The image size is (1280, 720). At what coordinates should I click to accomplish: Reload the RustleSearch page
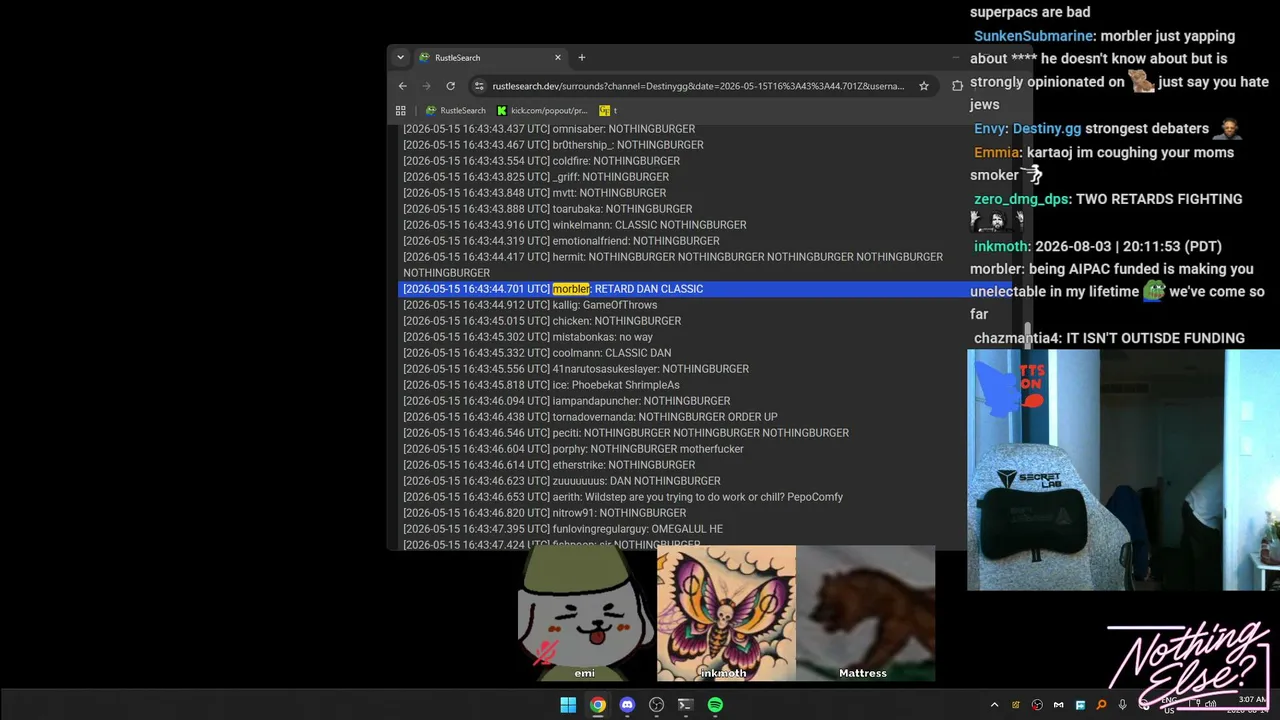click(451, 86)
